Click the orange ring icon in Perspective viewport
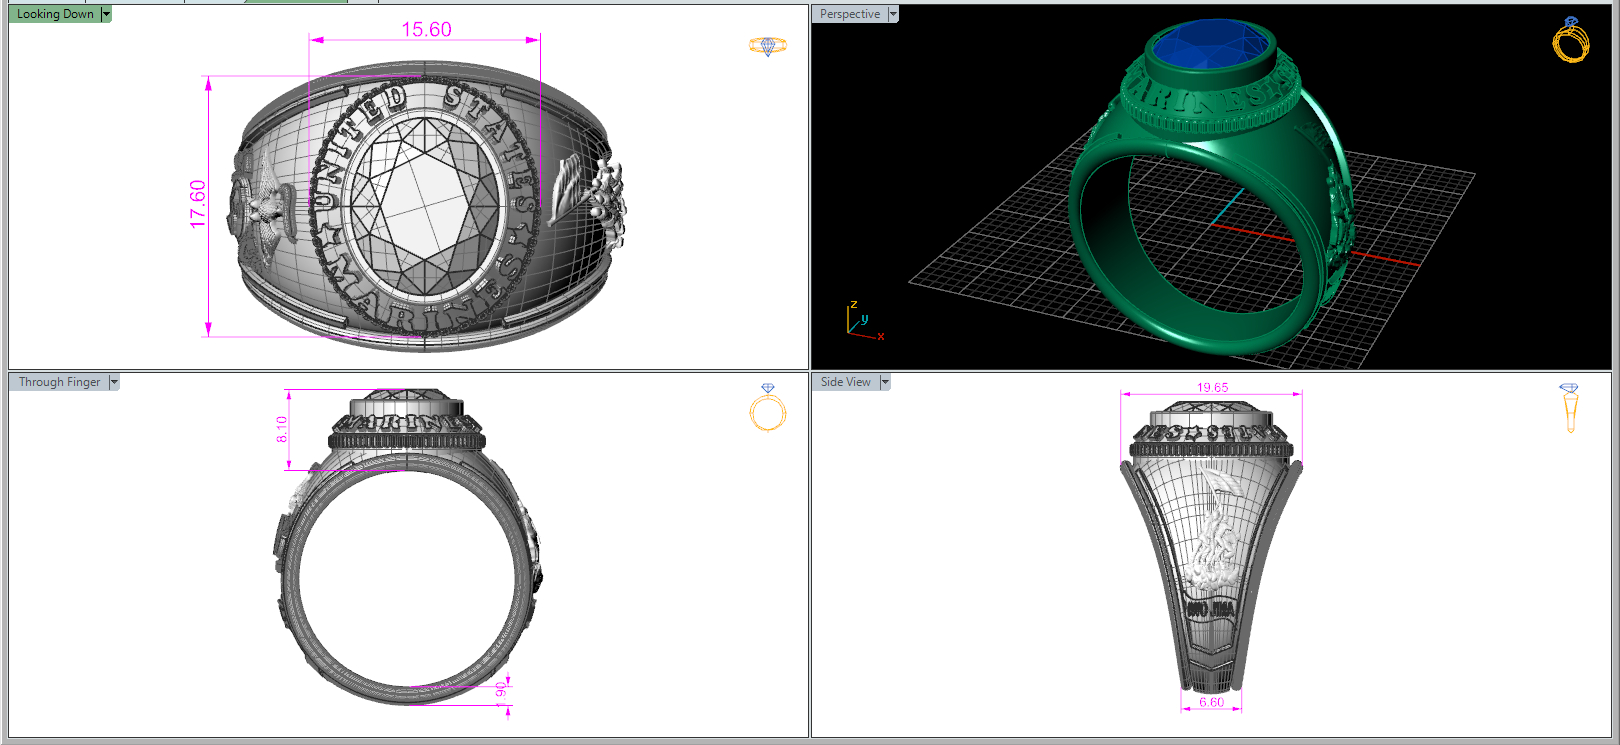The image size is (1620, 745). tap(1571, 40)
